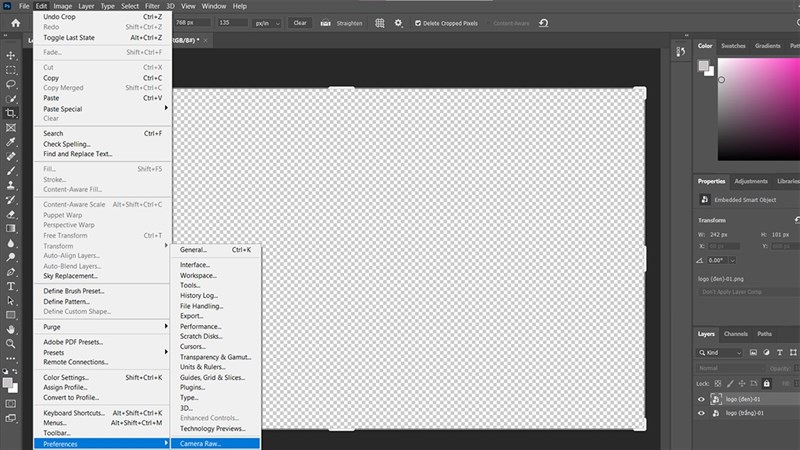Select the Frame tool

tap(11, 128)
